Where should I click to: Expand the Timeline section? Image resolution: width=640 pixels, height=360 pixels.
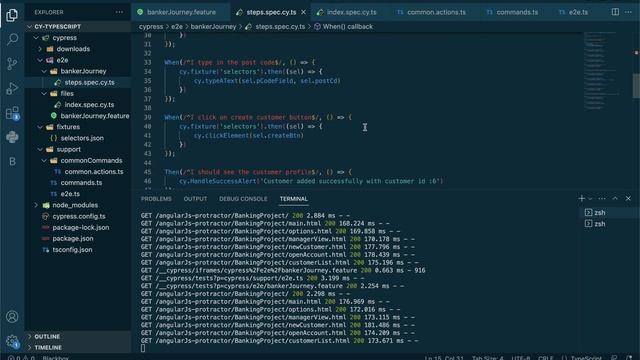(78, 347)
